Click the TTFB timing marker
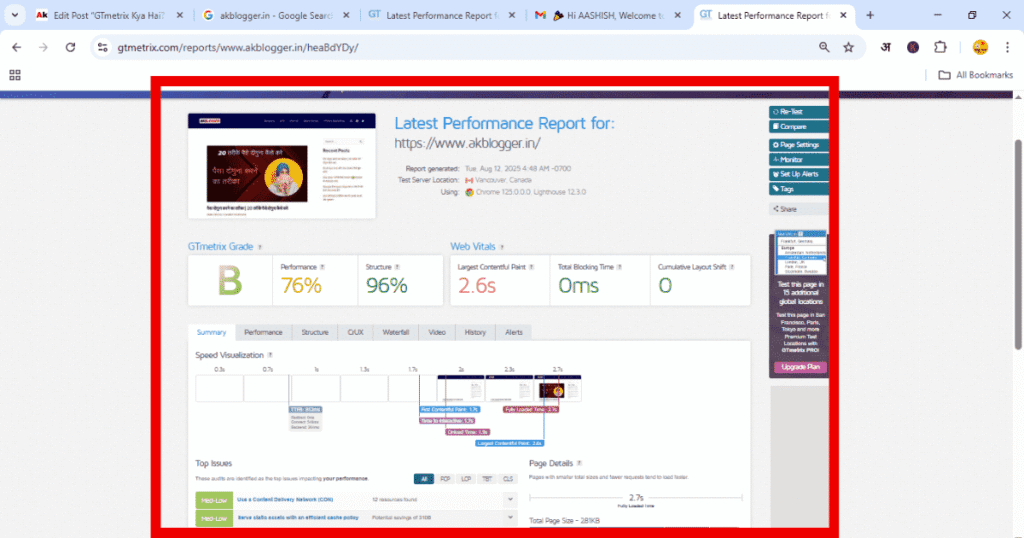Screen dimensions: 1024x538 [x=306, y=409]
